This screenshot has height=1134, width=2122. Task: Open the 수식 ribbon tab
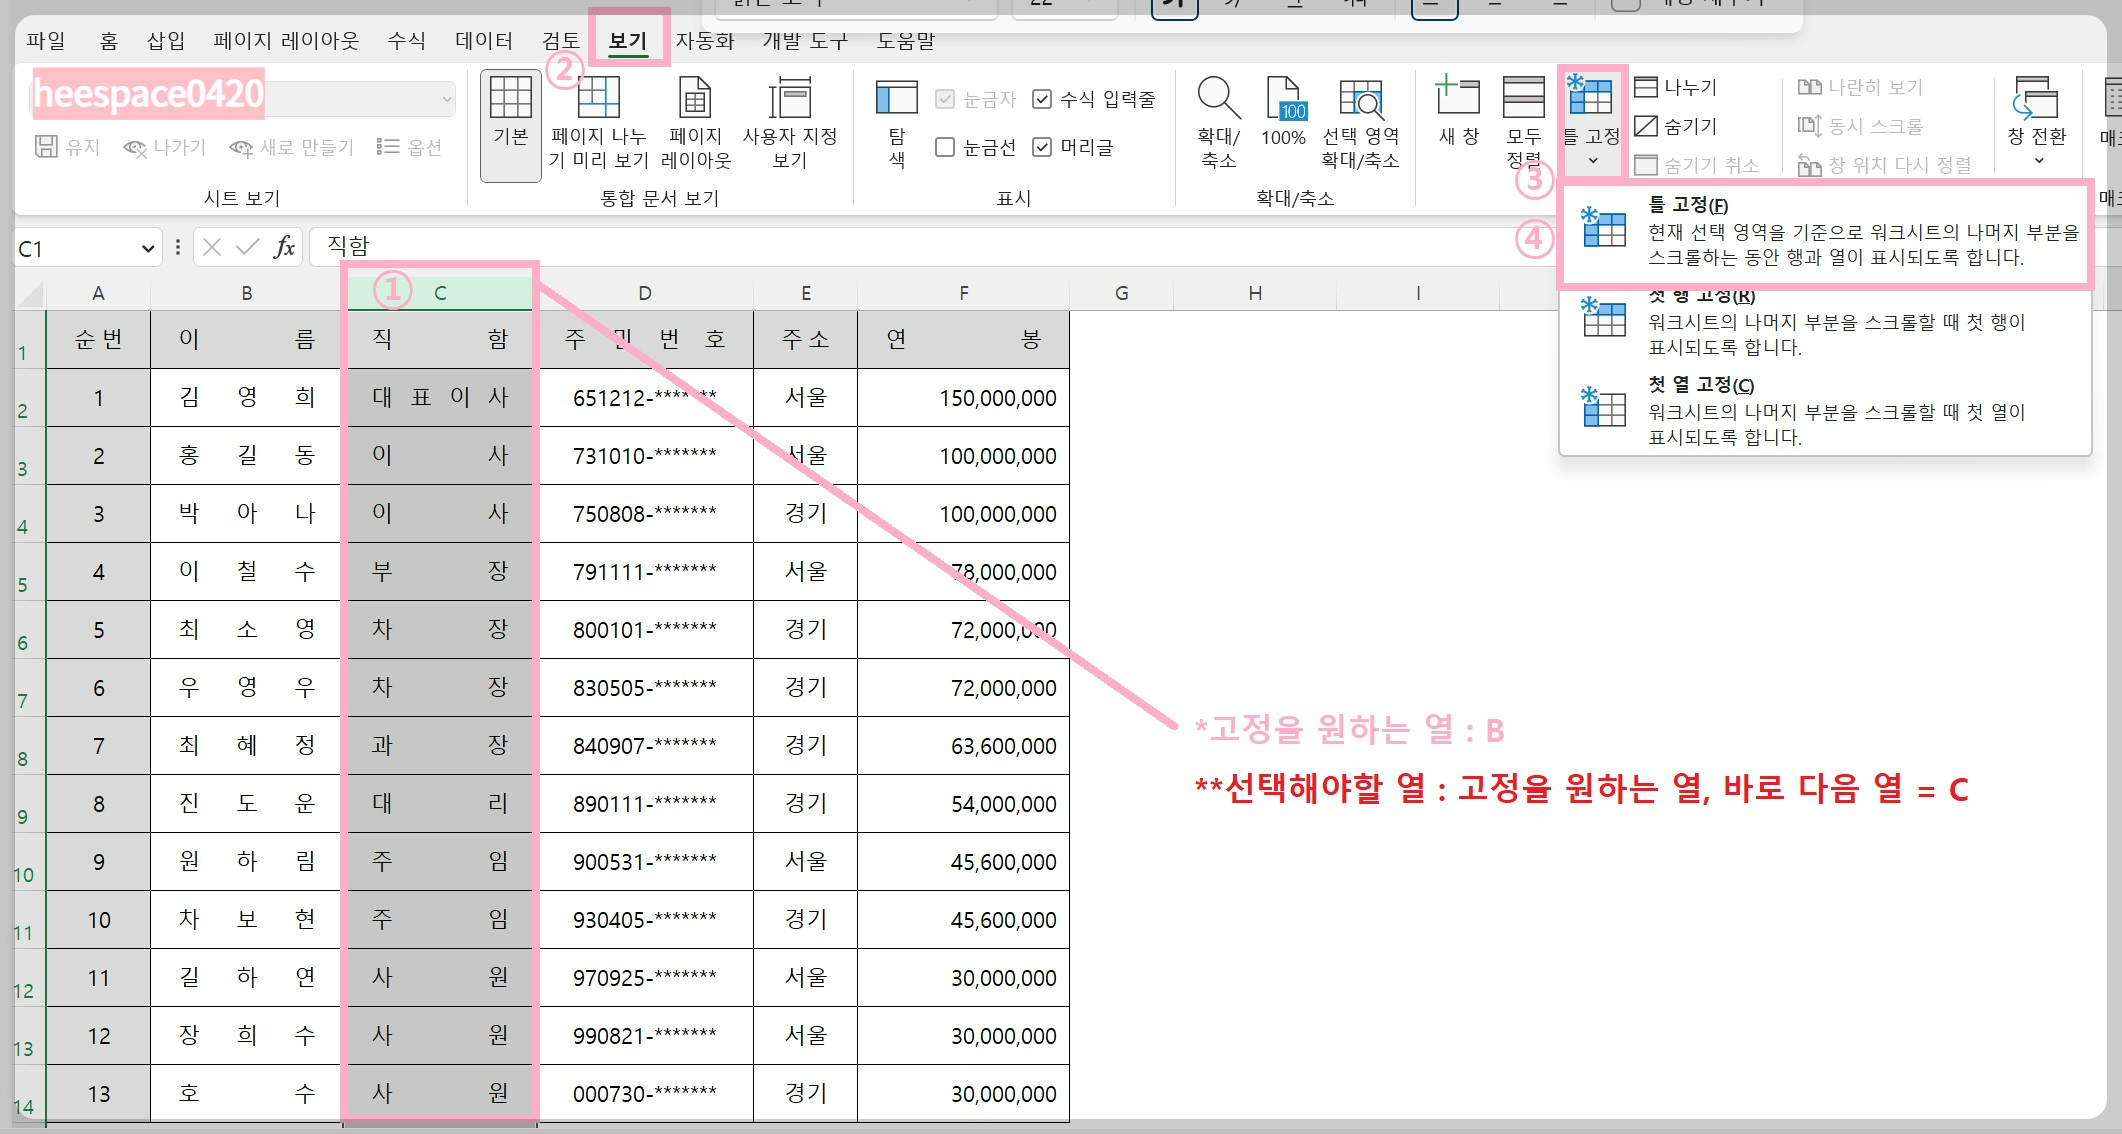coord(406,41)
